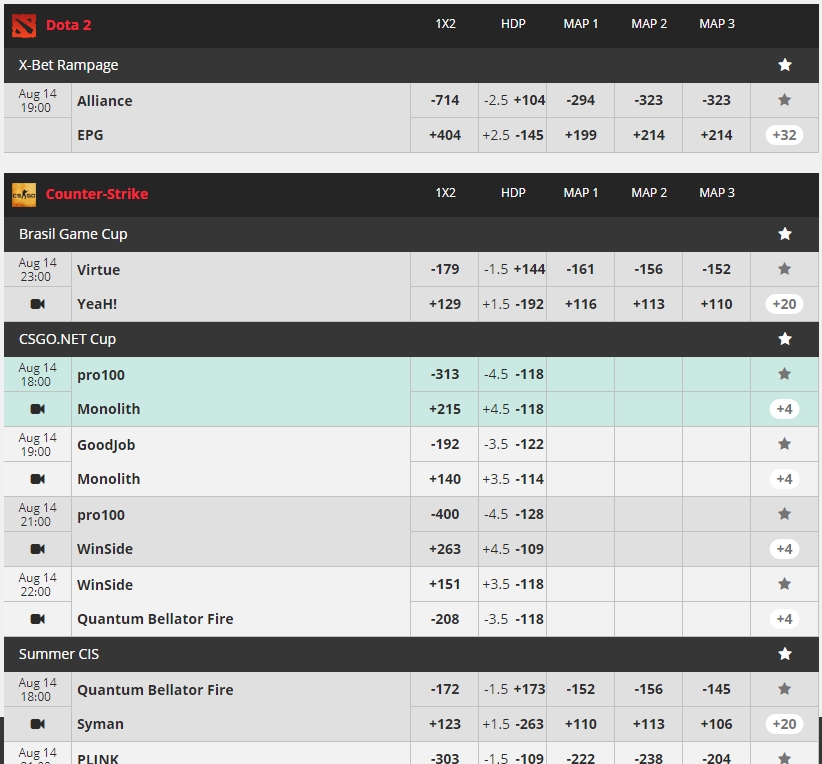The image size is (822, 764).
Task: Expand +20 additional bets for Virtue vs YeaH!
Action: pyautogui.click(x=785, y=304)
